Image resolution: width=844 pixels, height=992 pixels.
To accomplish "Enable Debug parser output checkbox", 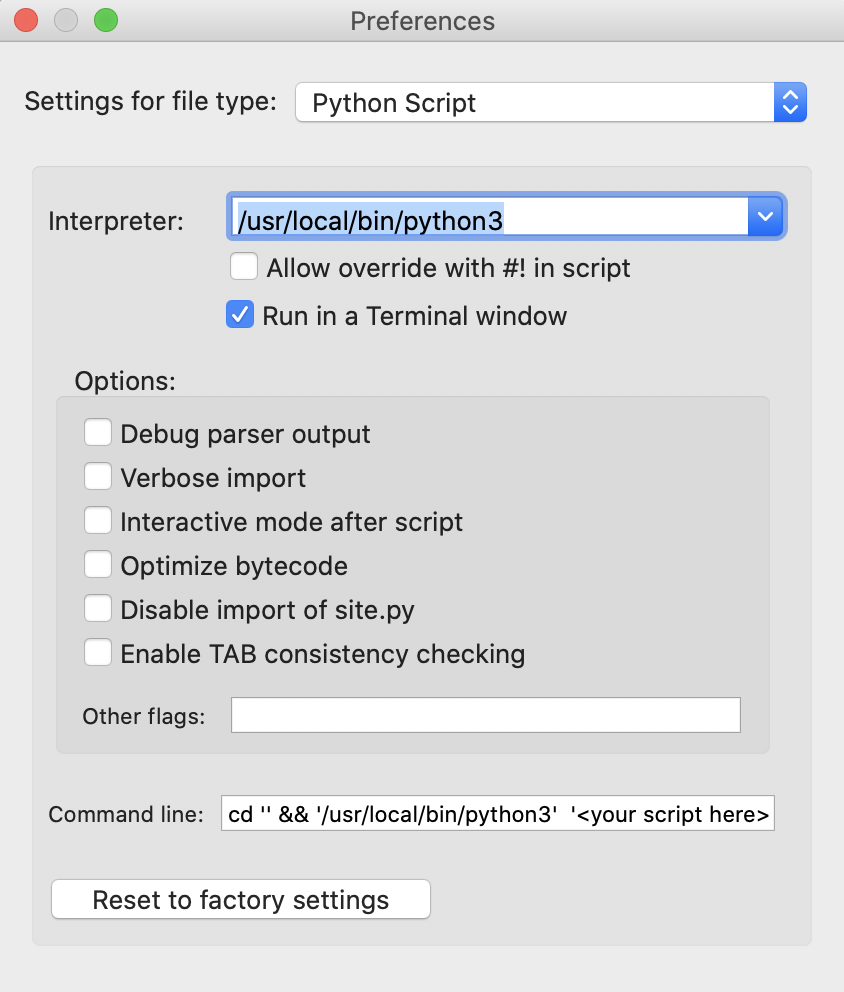I will [x=98, y=433].
